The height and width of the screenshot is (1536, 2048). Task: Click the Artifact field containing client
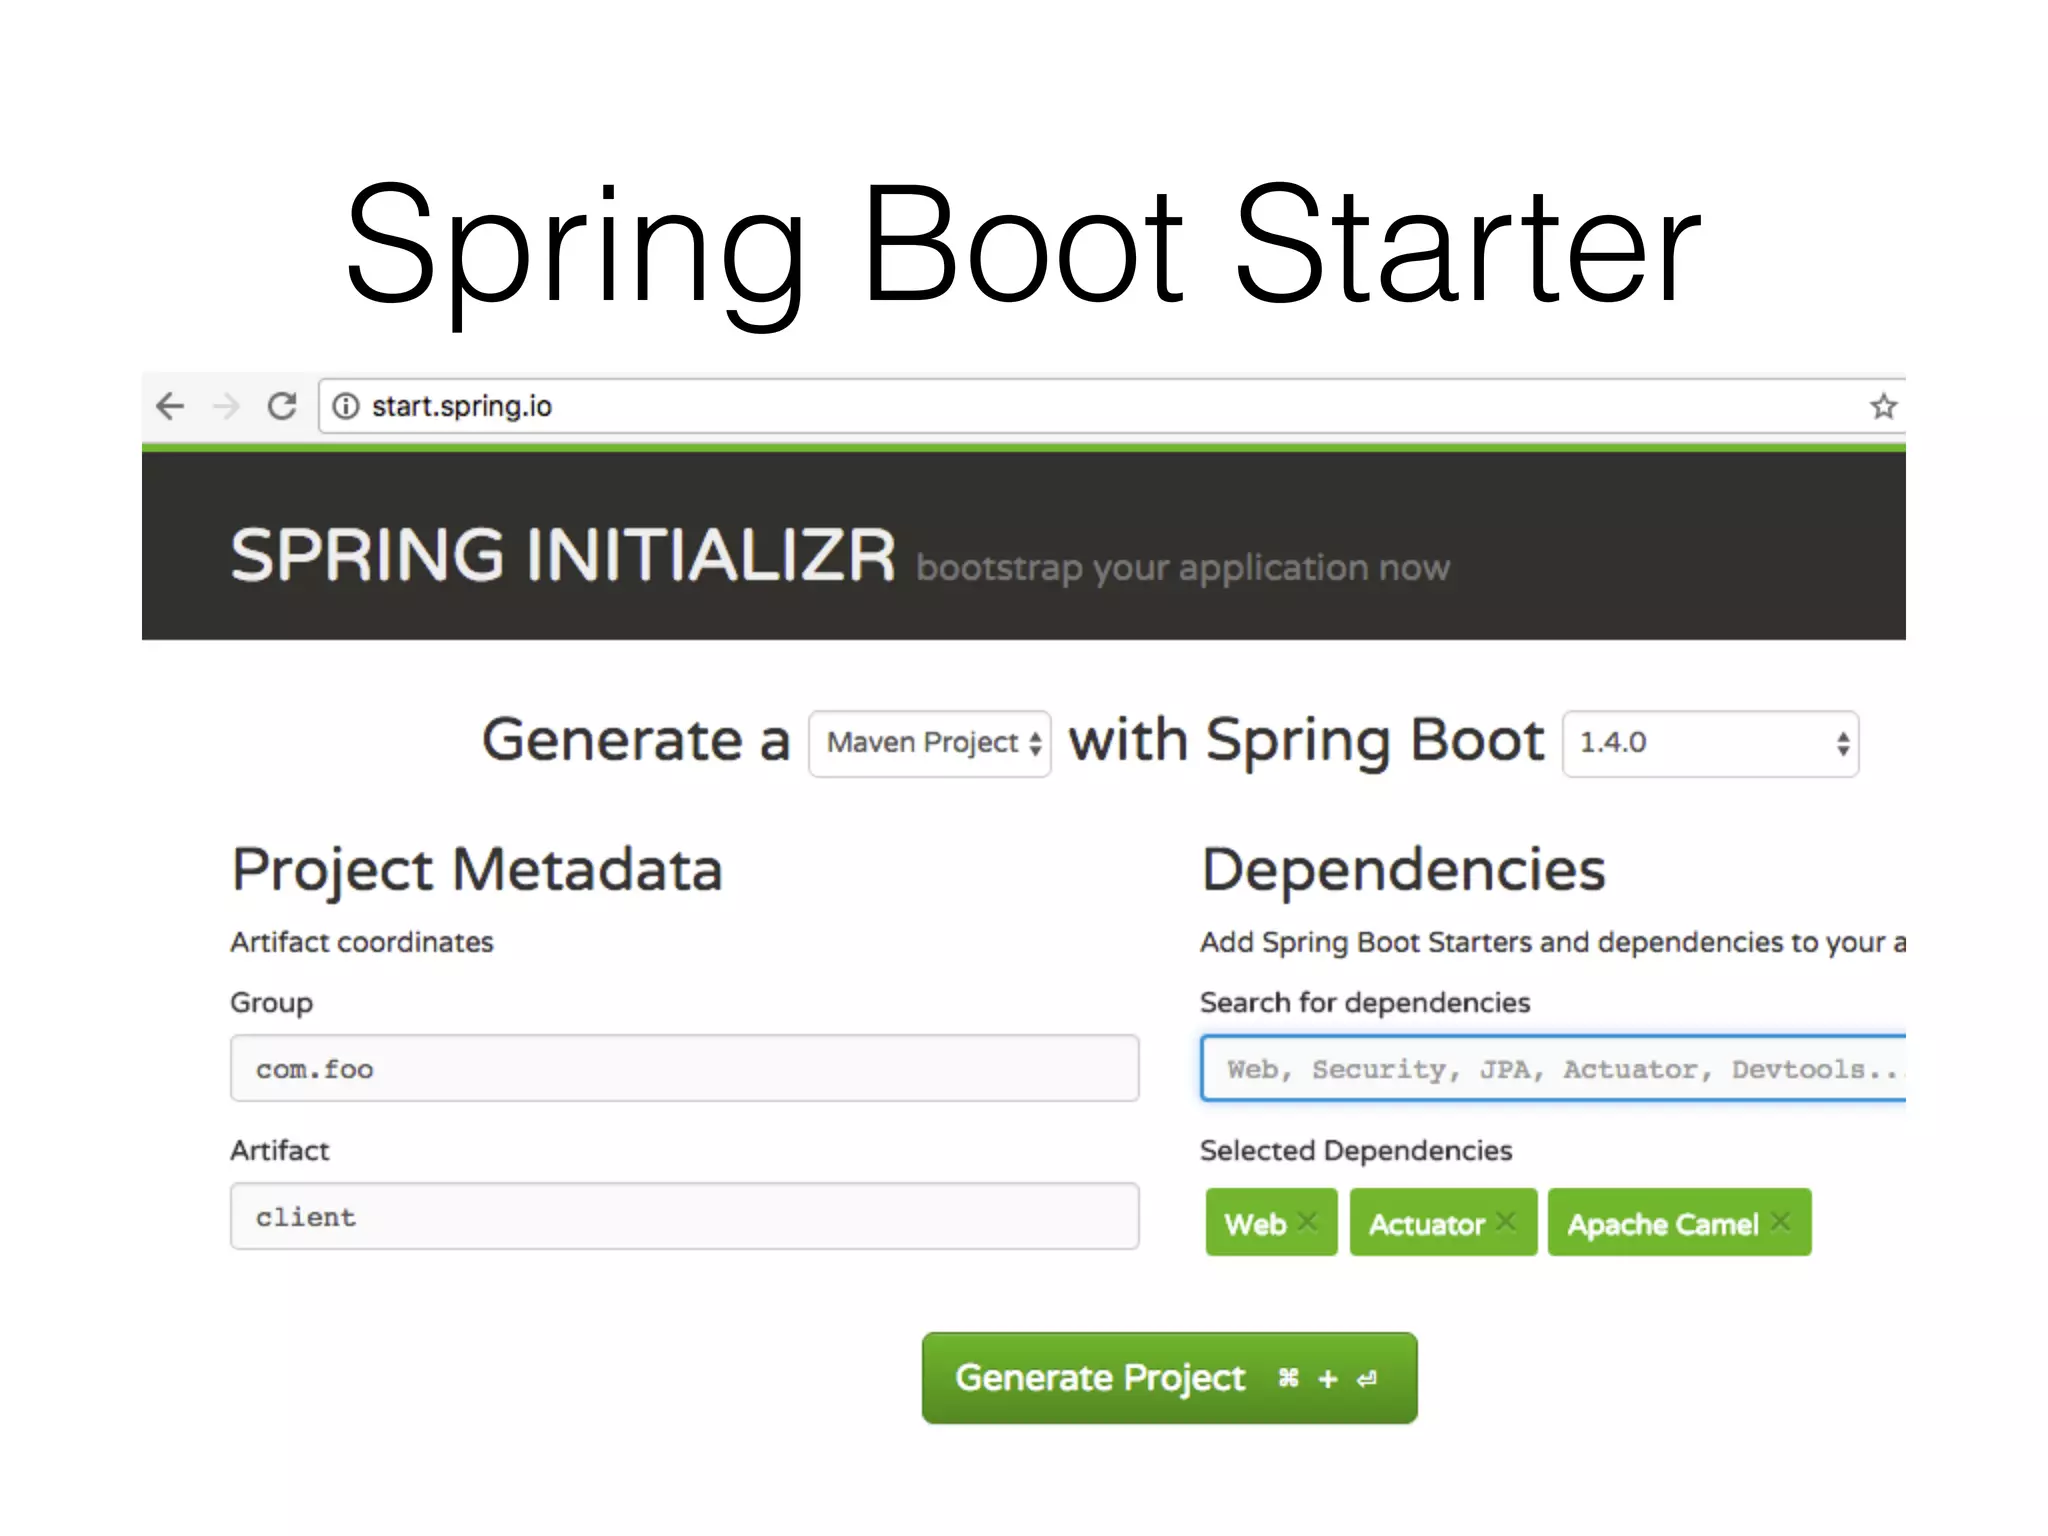coord(684,1217)
